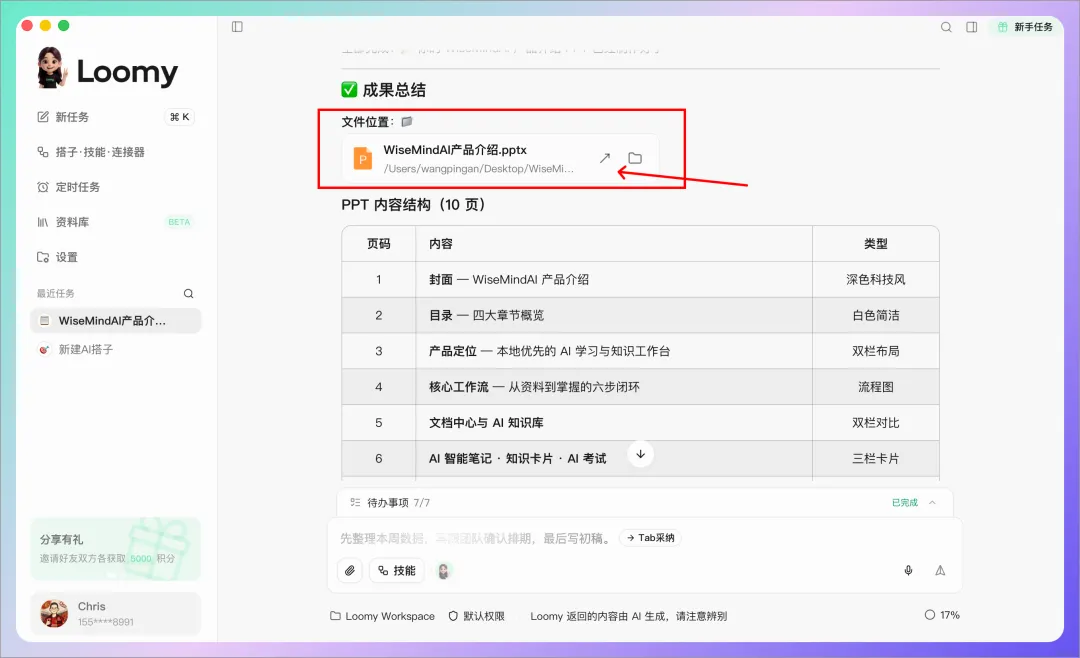The width and height of the screenshot is (1080, 658).
Task: Start voice input with microphone icon
Action: coord(908,570)
